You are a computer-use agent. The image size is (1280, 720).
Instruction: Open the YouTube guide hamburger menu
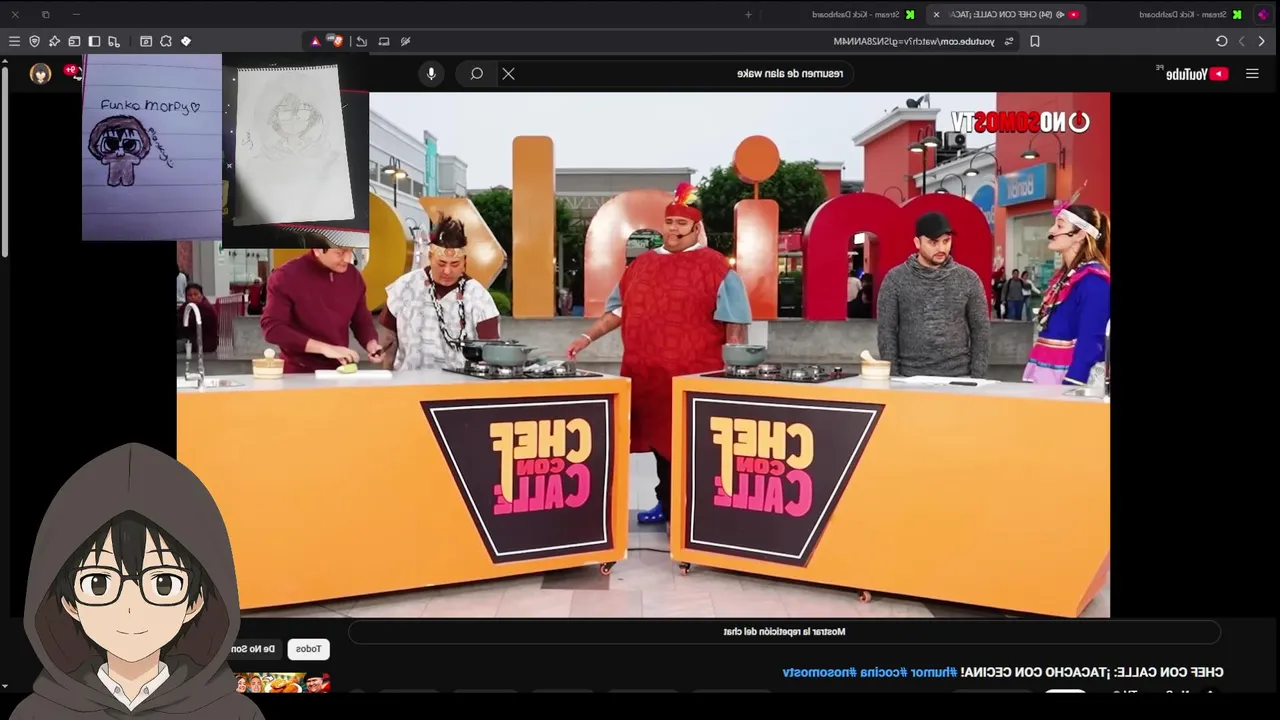(x=1252, y=73)
